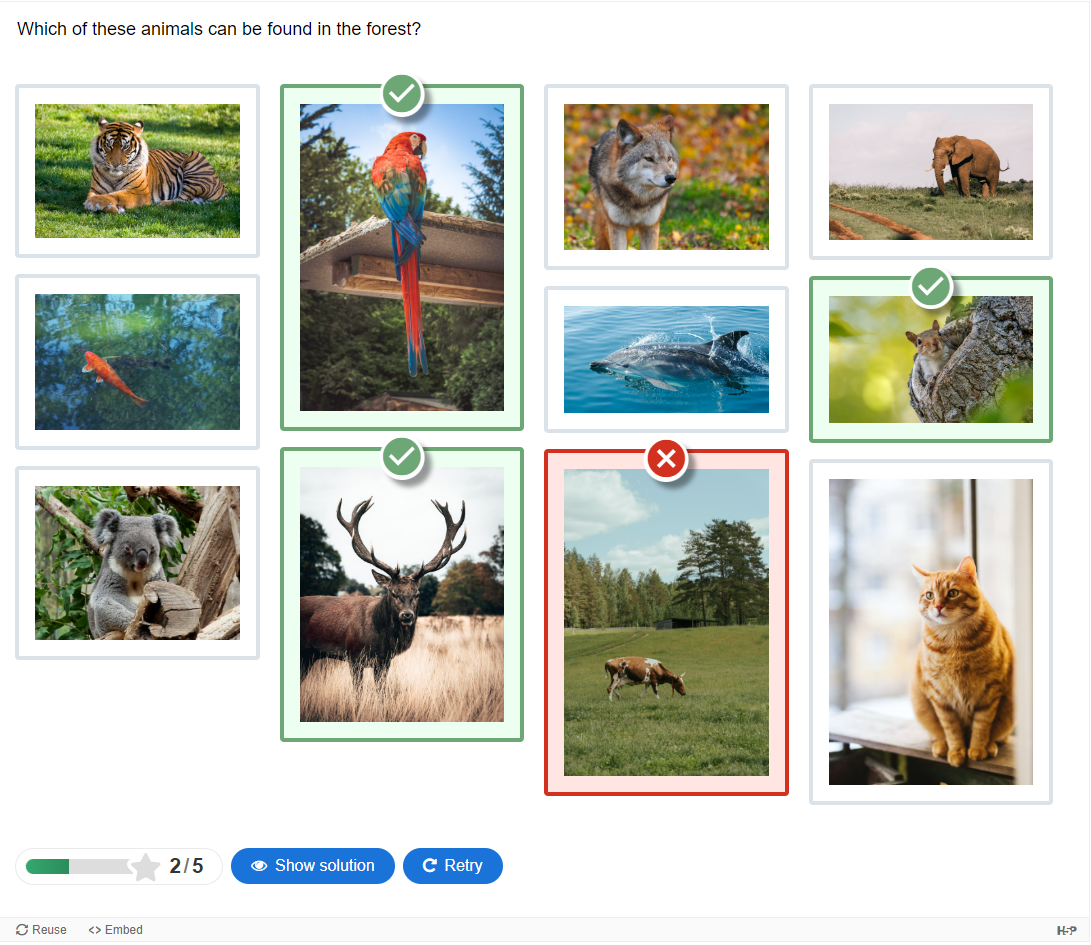Select the dolphin image option

(x=666, y=359)
